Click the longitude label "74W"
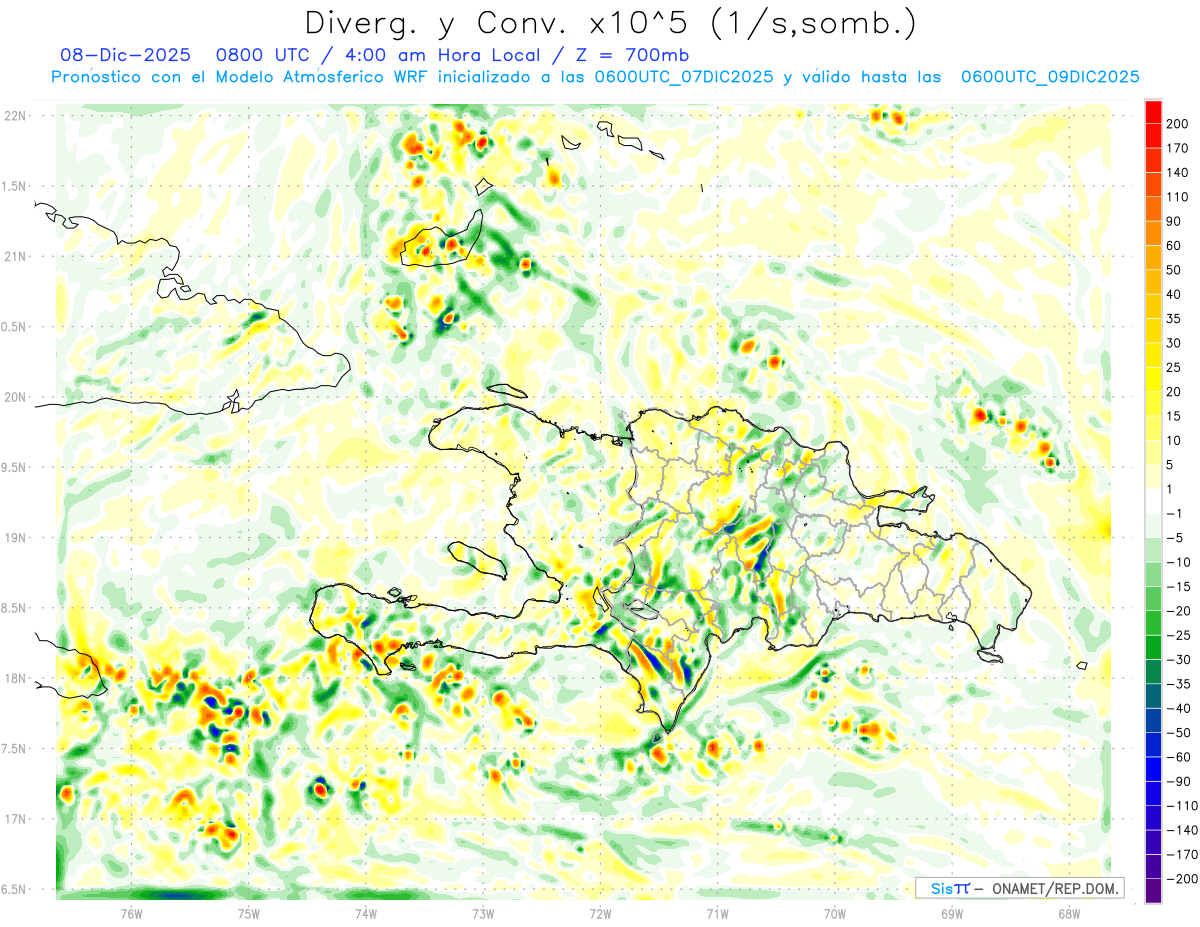This screenshot has height=927, width=1200. (x=366, y=913)
